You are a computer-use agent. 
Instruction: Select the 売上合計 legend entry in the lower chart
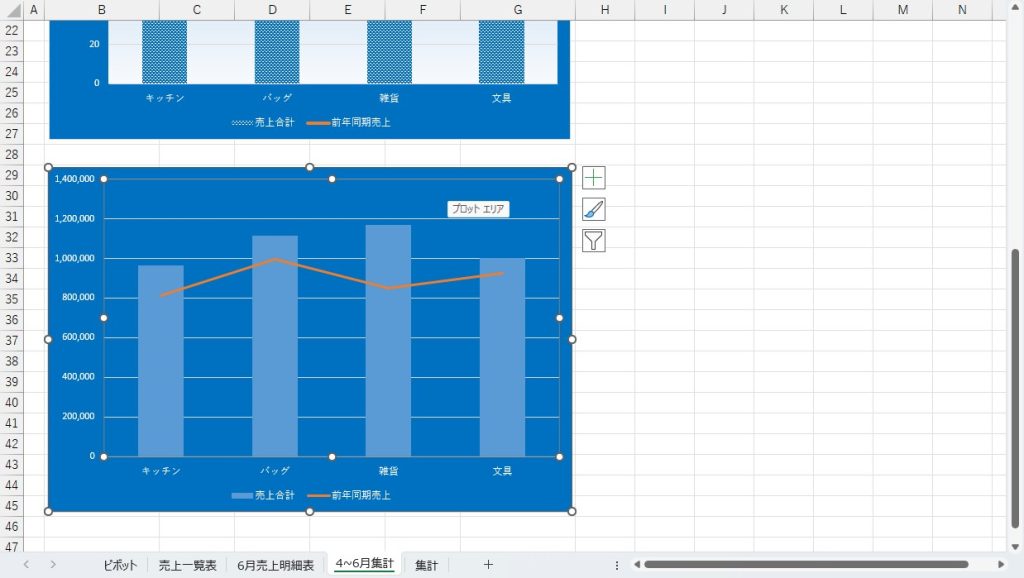(x=263, y=495)
